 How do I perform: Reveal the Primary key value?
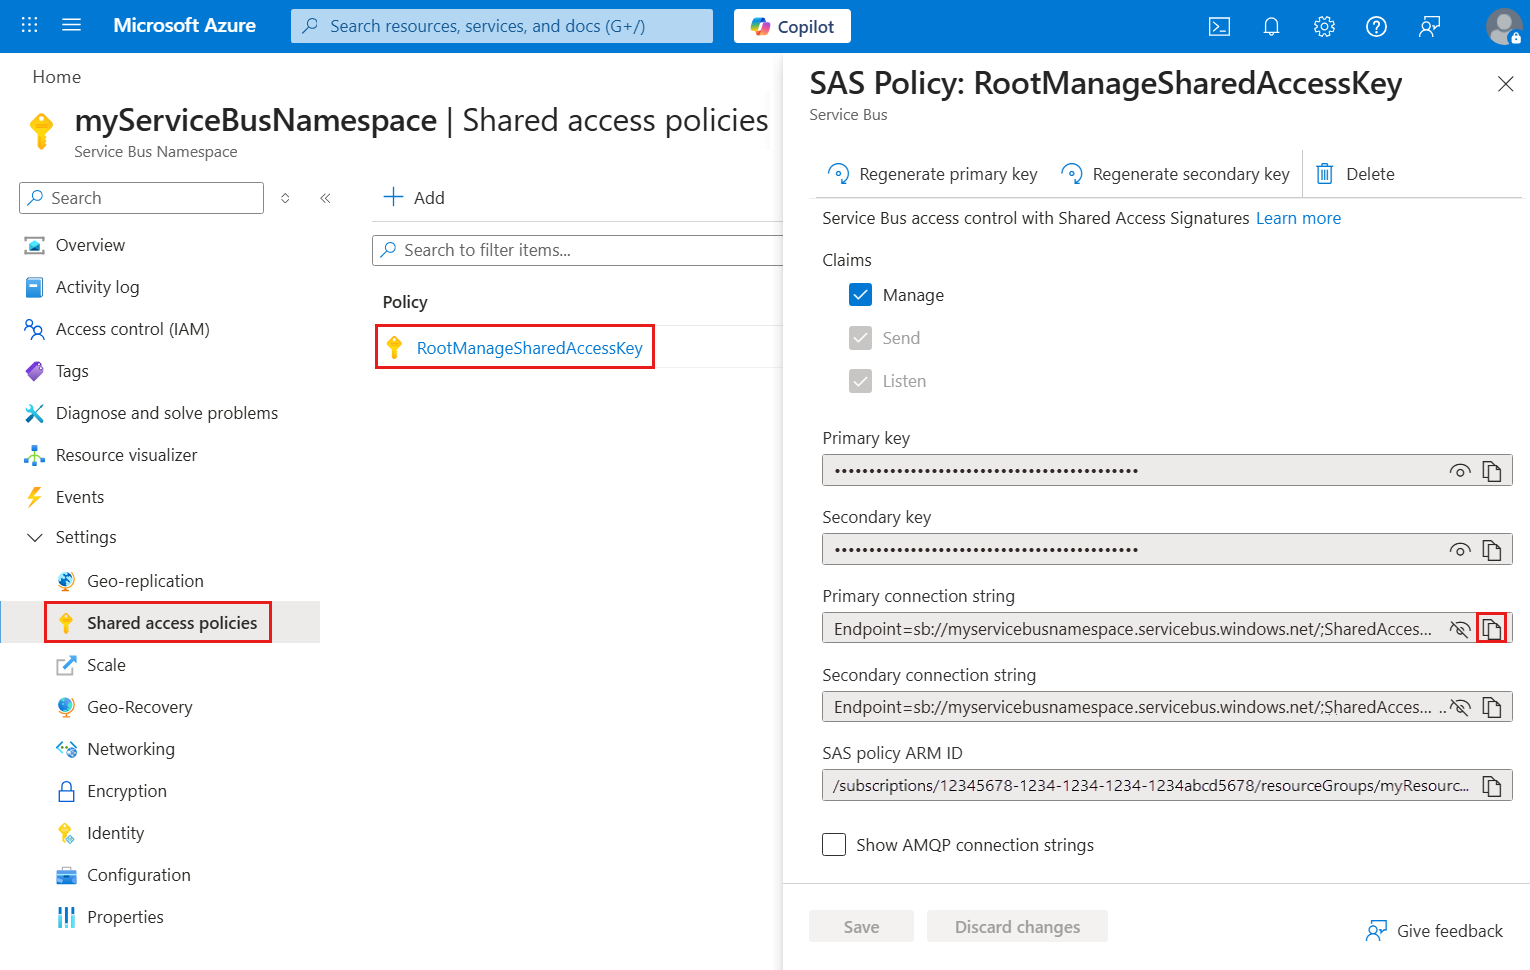coord(1460,470)
